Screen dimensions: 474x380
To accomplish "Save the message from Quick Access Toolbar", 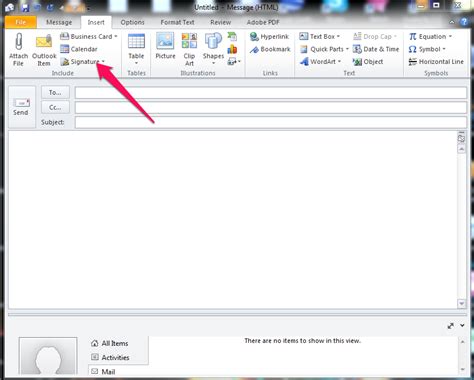I will pos(25,7).
